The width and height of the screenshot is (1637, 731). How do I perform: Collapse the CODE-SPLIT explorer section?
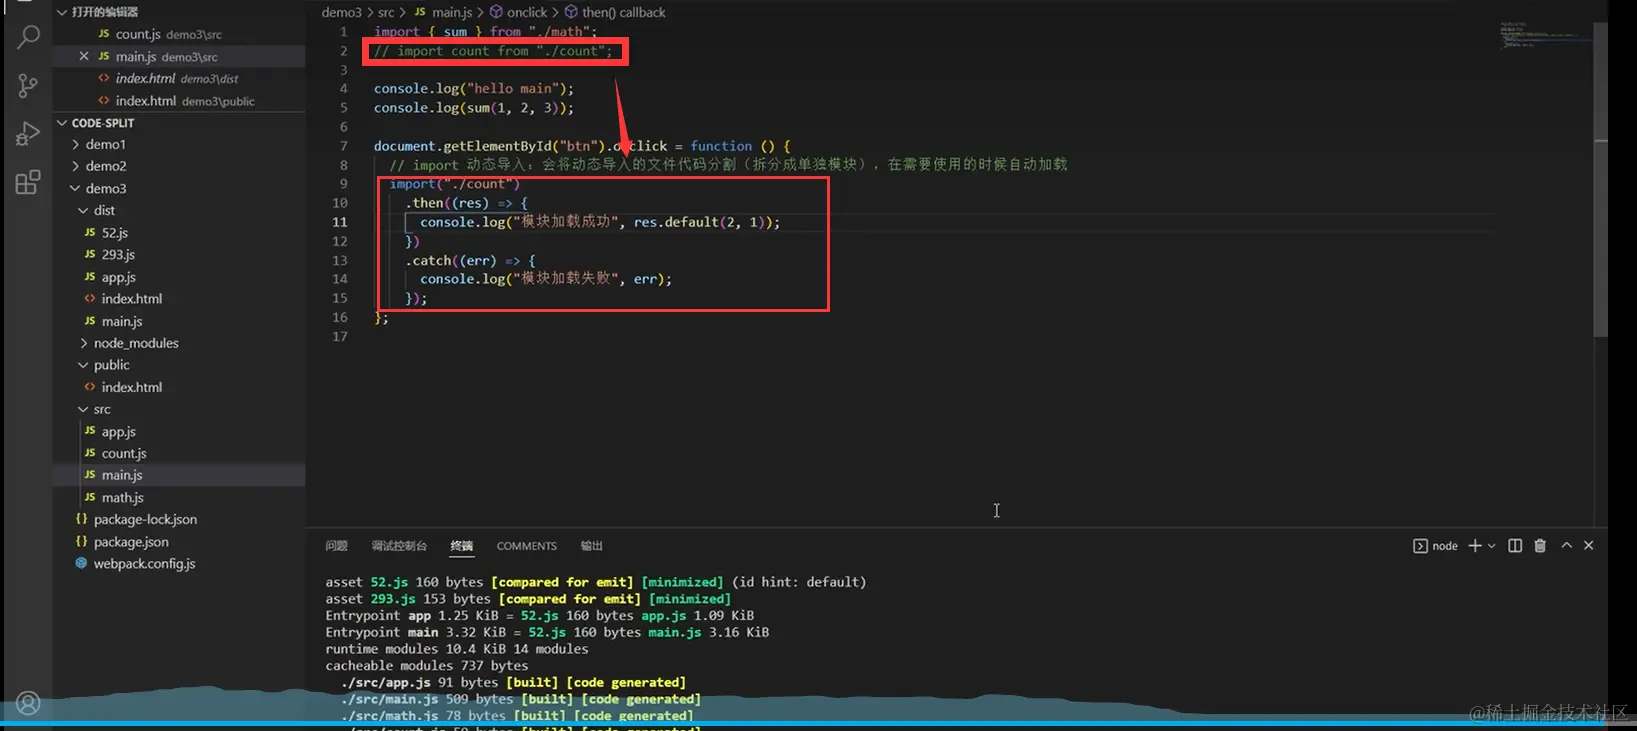click(x=62, y=123)
